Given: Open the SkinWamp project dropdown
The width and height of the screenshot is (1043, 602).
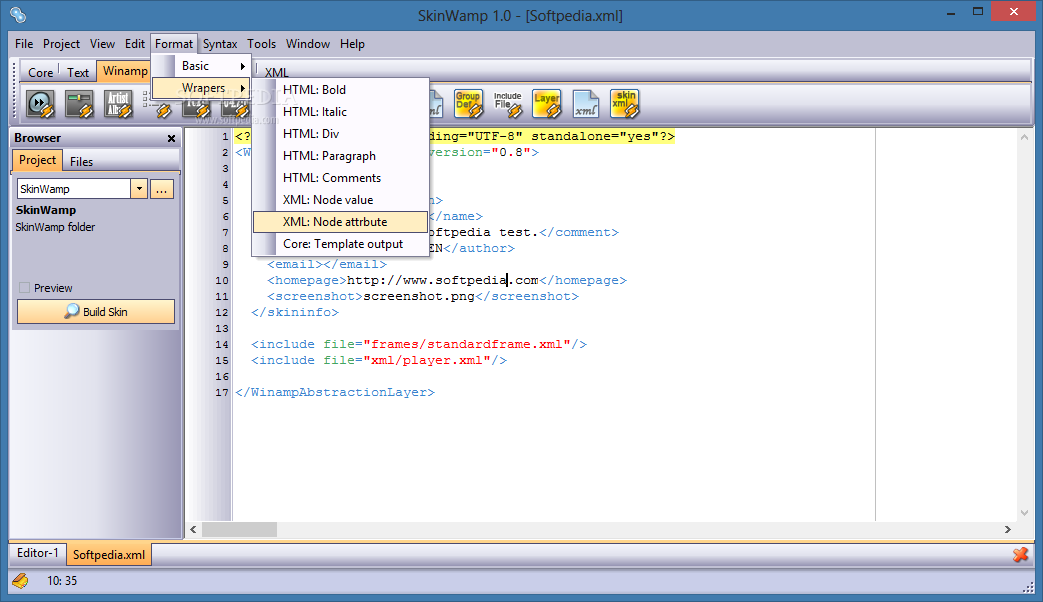Looking at the screenshot, I should [139, 189].
